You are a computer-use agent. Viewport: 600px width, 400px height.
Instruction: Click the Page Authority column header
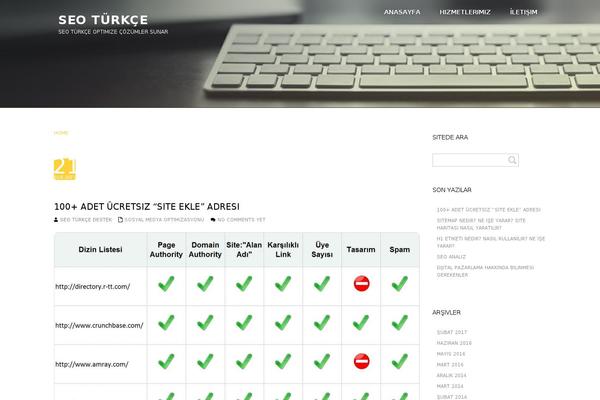(x=166, y=250)
